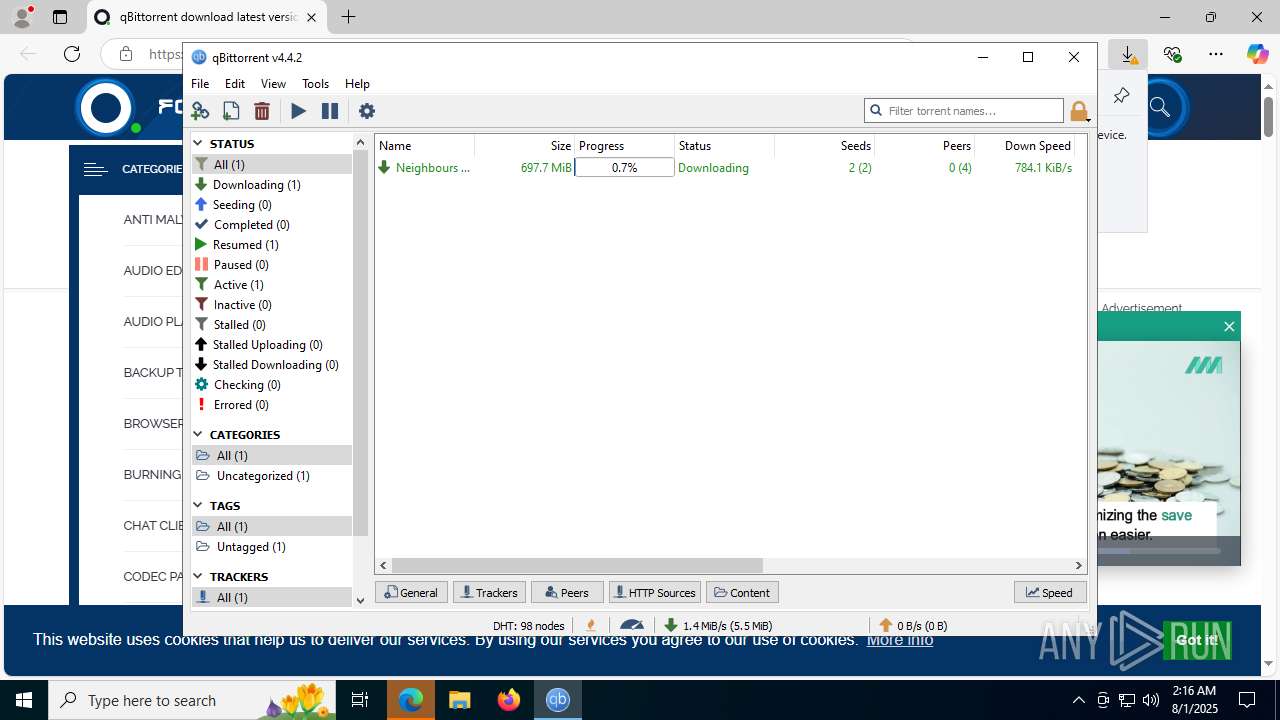This screenshot has width=1280, height=720.
Task: Switch to the HTTP Sources tab
Action: (654, 592)
